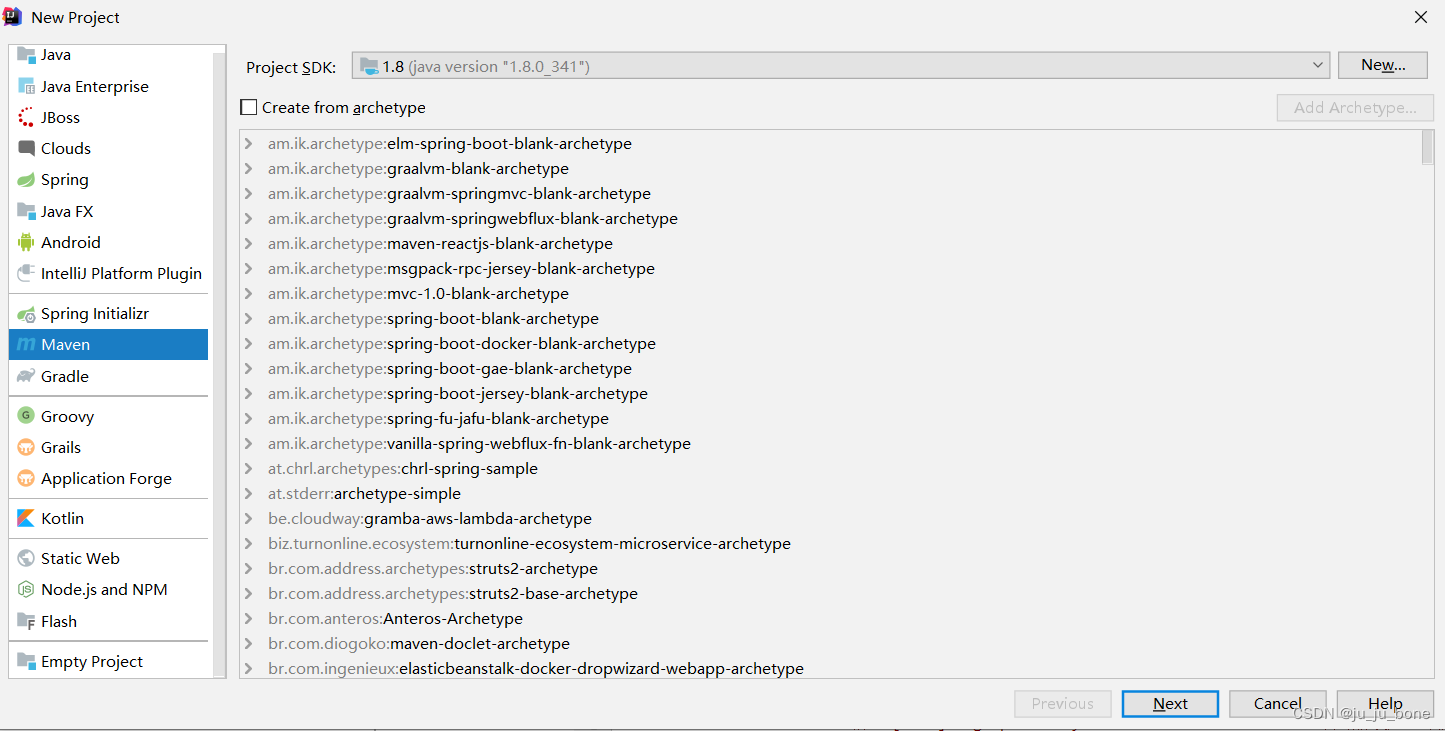Expand mvc-1.0-blank-archetype node
The image size is (1445, 731).
pos(248,293)
